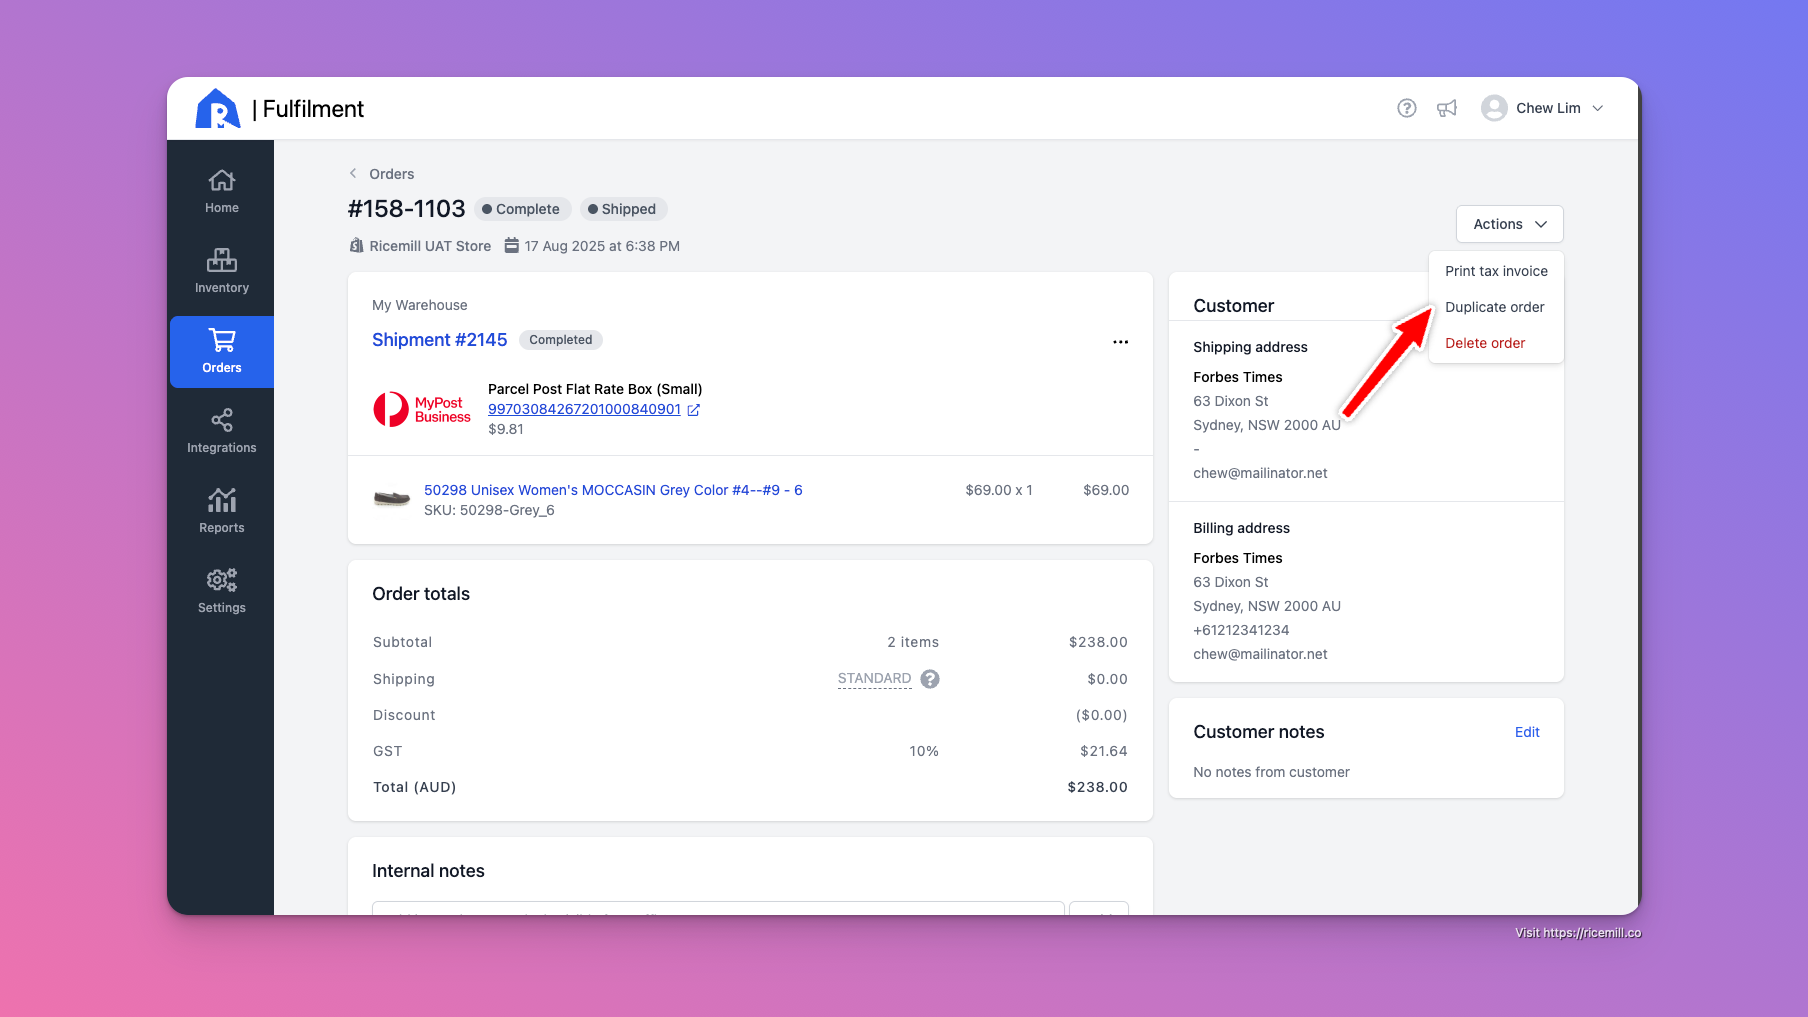Open Settings gear icons in sidebar

pyautogui.click(x=221, y=581)
